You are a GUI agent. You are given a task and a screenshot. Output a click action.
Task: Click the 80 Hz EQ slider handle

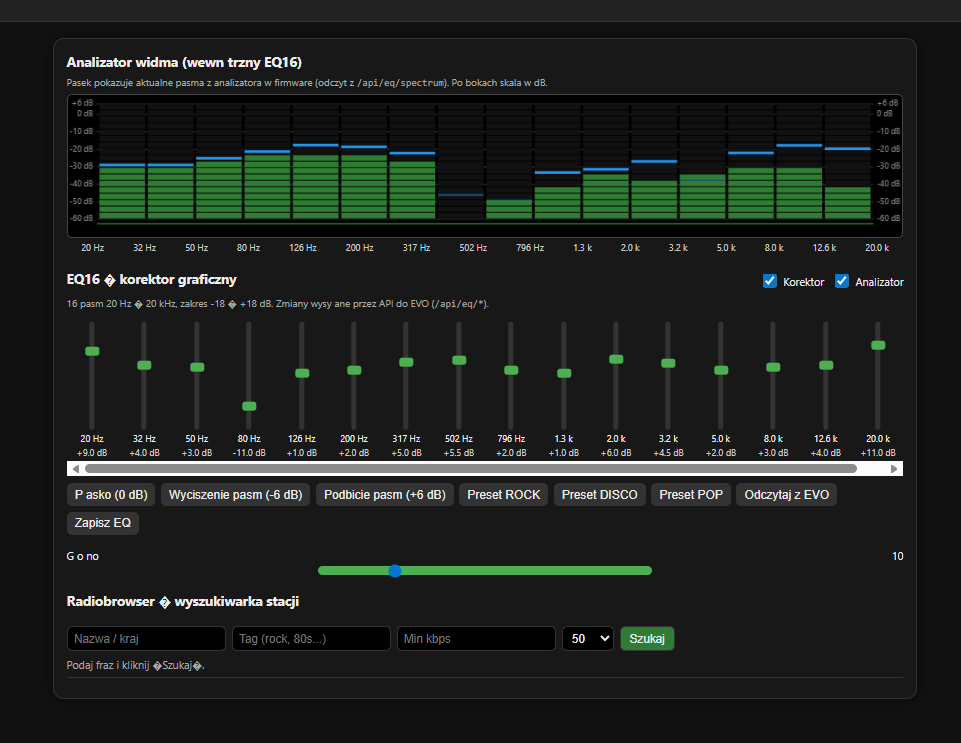[x=249, y=406]
